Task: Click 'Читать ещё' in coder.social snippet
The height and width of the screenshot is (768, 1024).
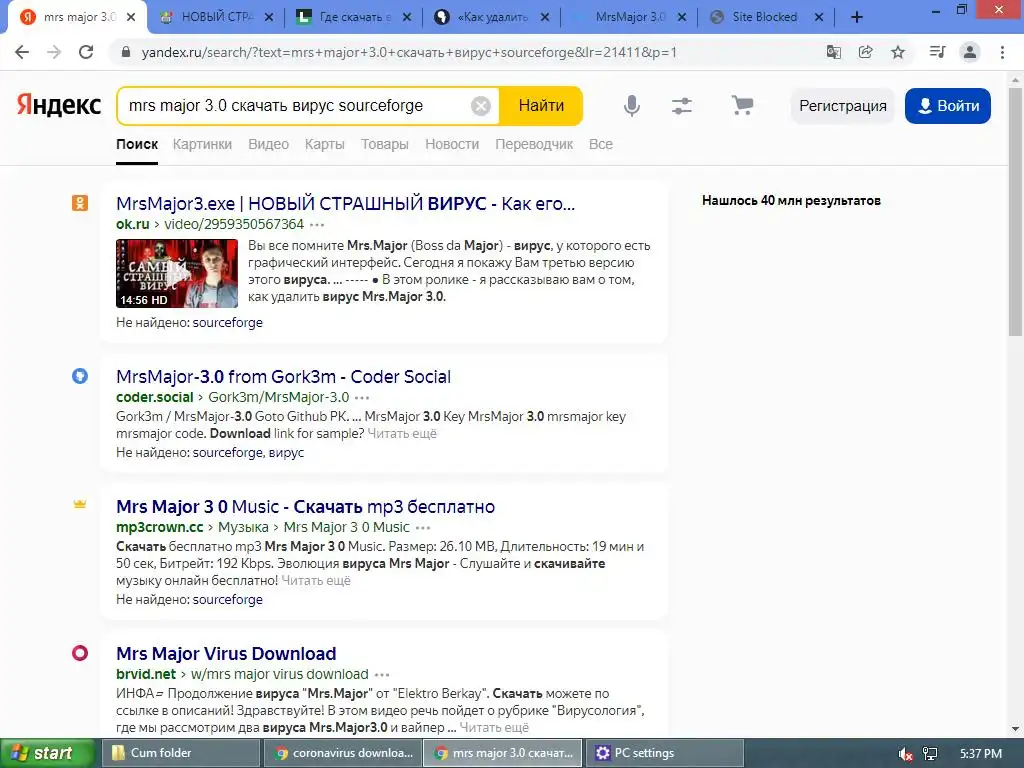Action: (x=402, y=434)
